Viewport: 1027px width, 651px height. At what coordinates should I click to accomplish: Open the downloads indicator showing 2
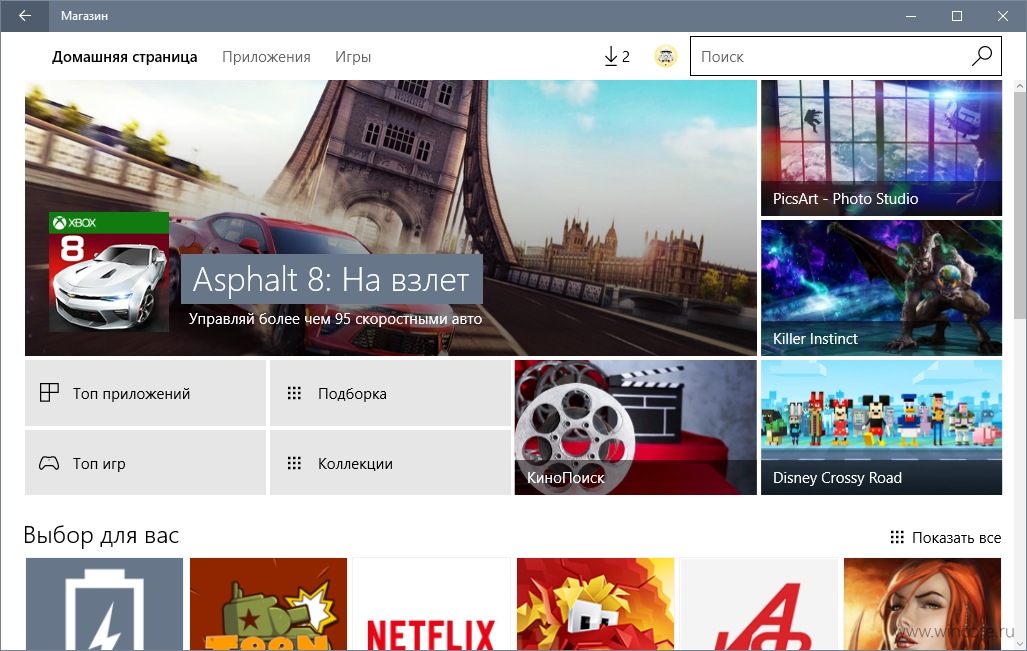tap(616, 57)
